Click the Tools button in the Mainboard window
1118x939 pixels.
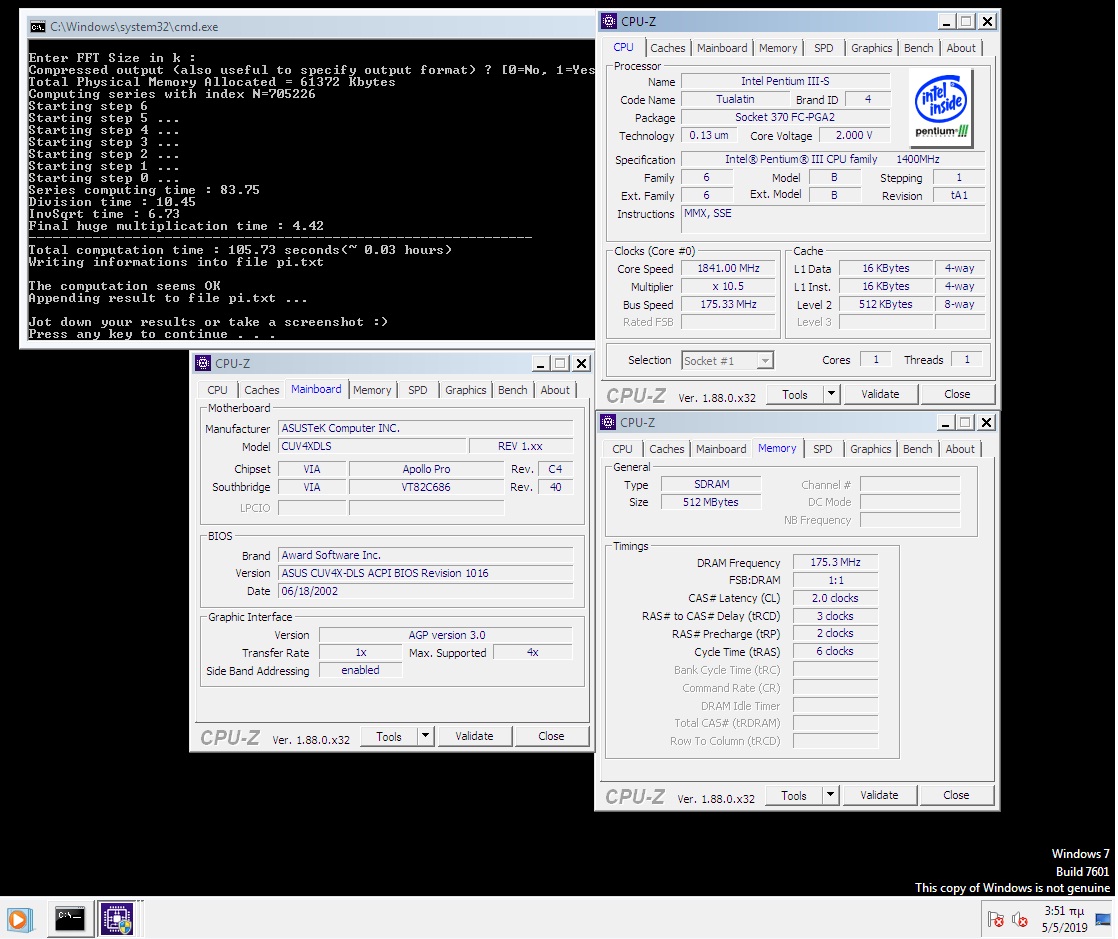tap(389, 737)
